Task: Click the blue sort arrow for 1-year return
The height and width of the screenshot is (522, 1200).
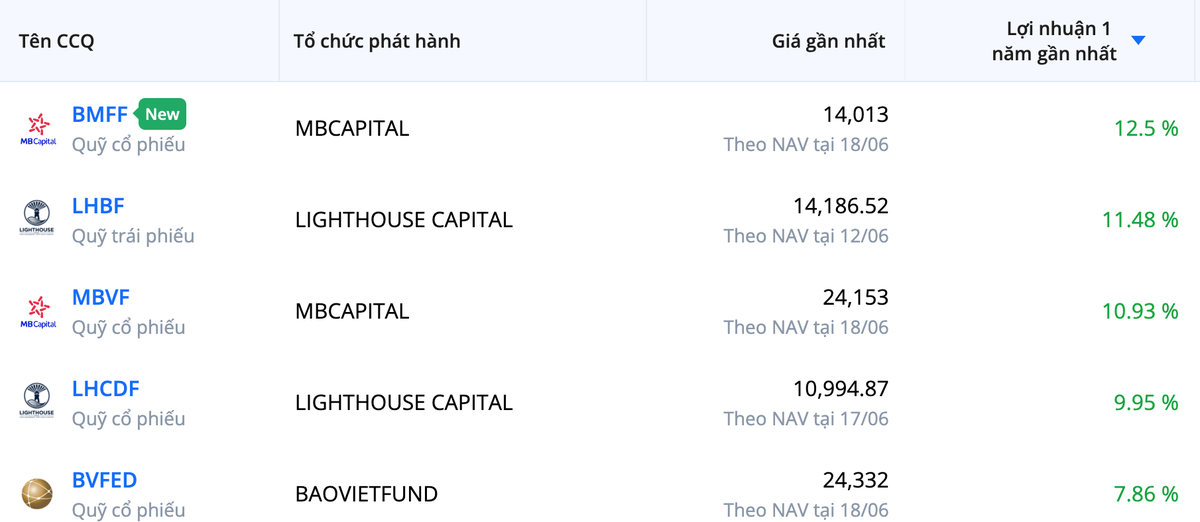Action: pyautogui.click(x=1138, y=41)
